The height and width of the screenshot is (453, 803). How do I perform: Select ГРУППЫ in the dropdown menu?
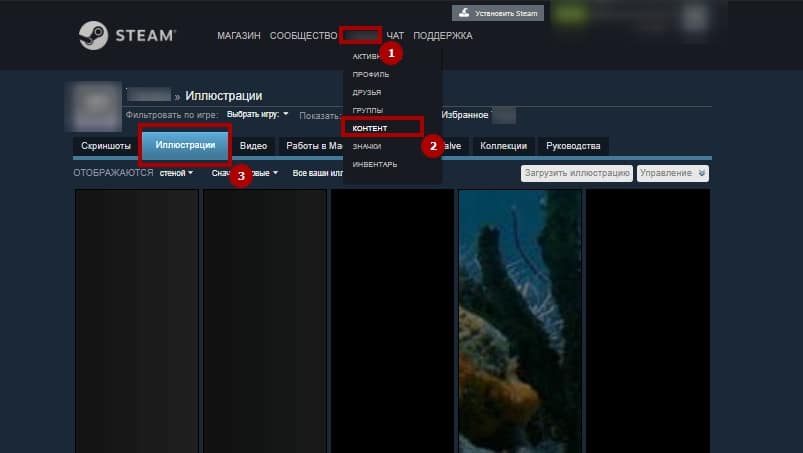click(x=368, y=110)
